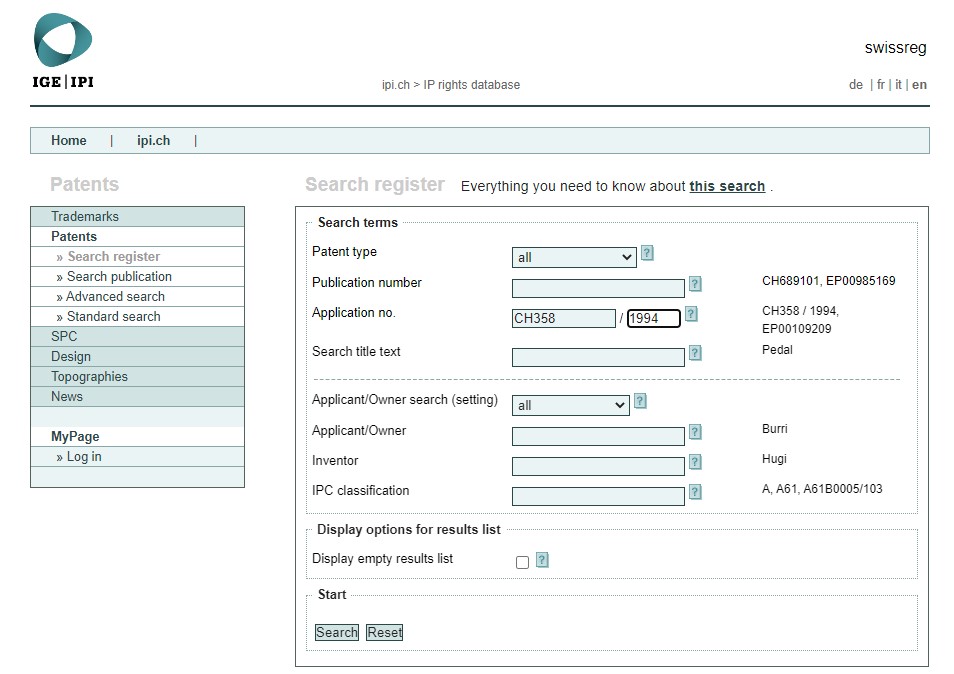This screenshot has width=954, height=674.
Task: Select Standard search in sidebar
Action: point(138,317)
